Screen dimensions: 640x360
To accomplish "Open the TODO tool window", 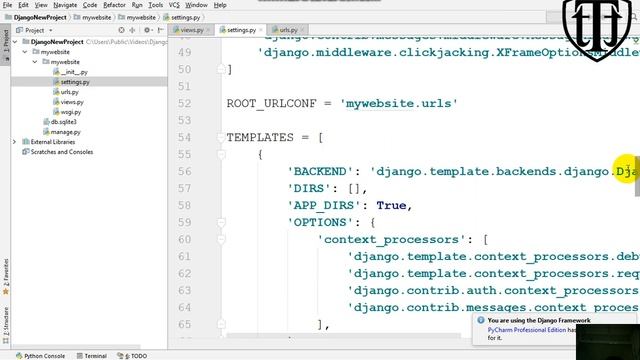I will pyautogui.click(x=132, y=356).
